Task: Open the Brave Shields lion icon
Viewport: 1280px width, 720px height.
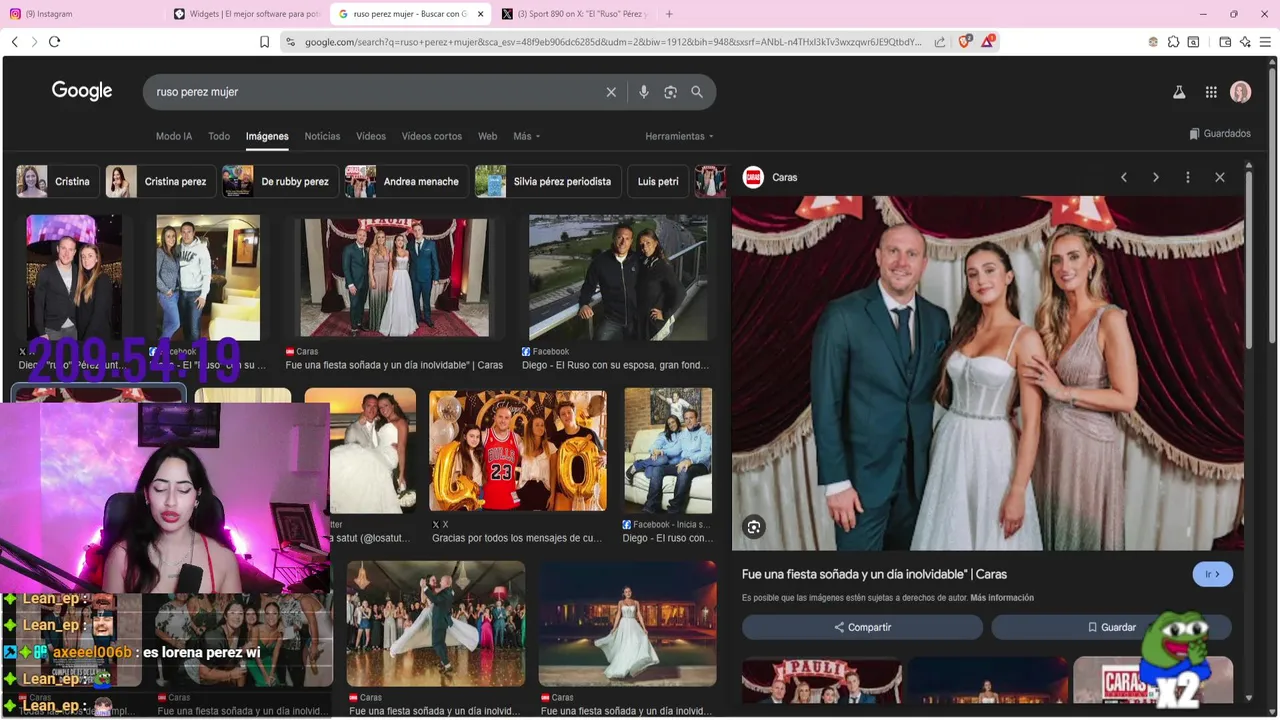Action: [965, 41]
